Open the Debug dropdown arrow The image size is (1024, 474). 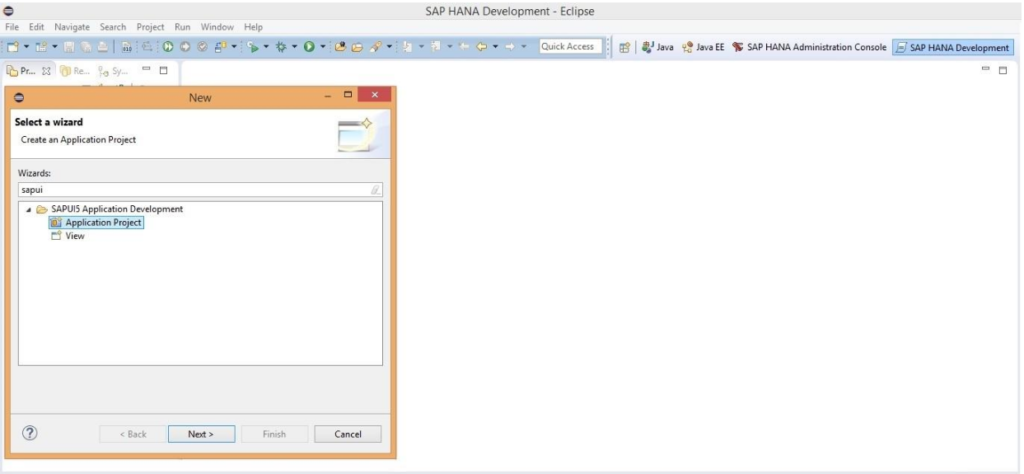click(x=292, y=47)
